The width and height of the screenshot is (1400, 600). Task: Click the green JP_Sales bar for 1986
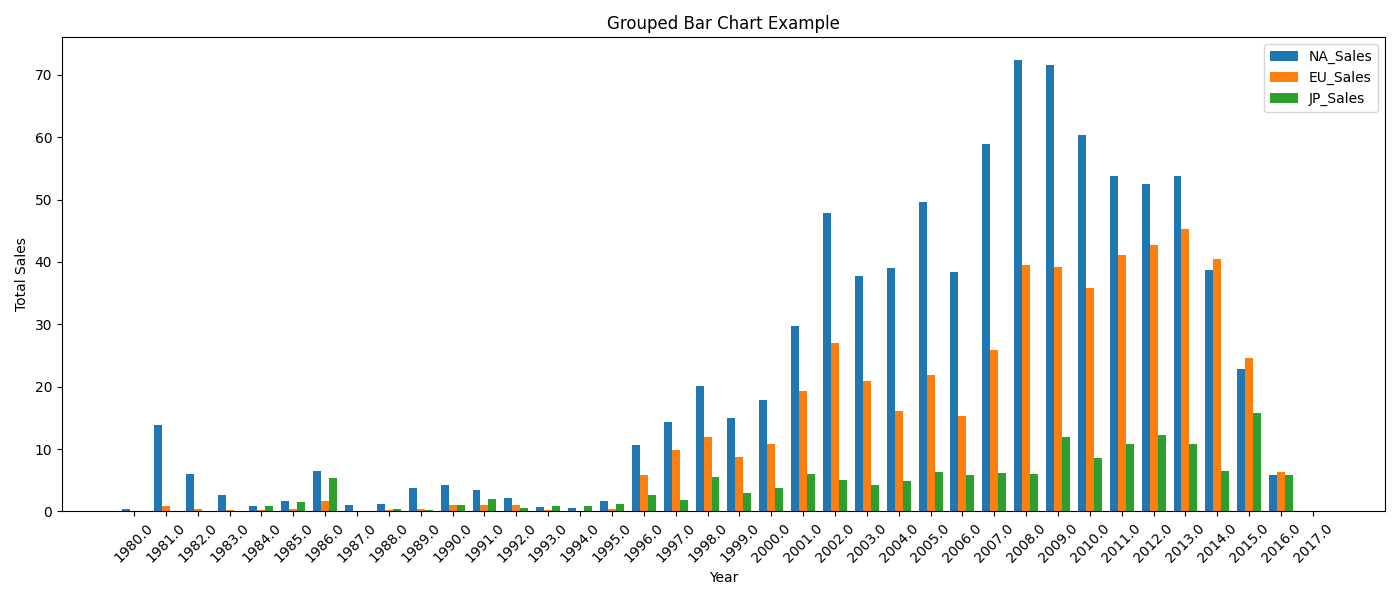click(x=333, y=495)
